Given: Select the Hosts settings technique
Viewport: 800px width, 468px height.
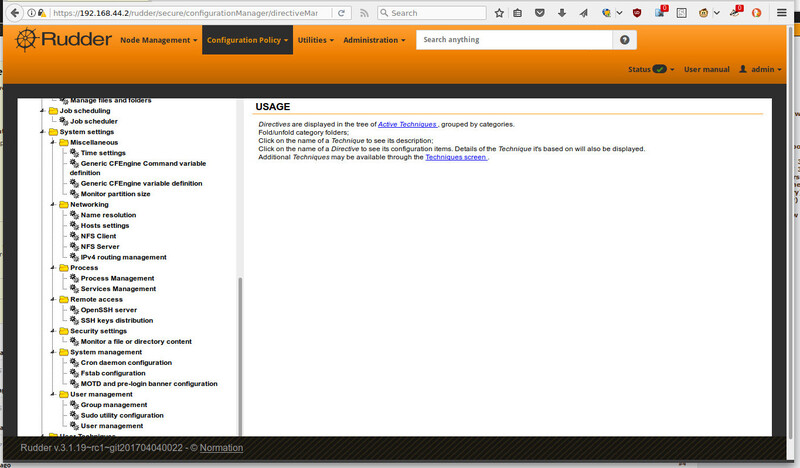Looking at the screenshot, I should [x=105, y=226].
